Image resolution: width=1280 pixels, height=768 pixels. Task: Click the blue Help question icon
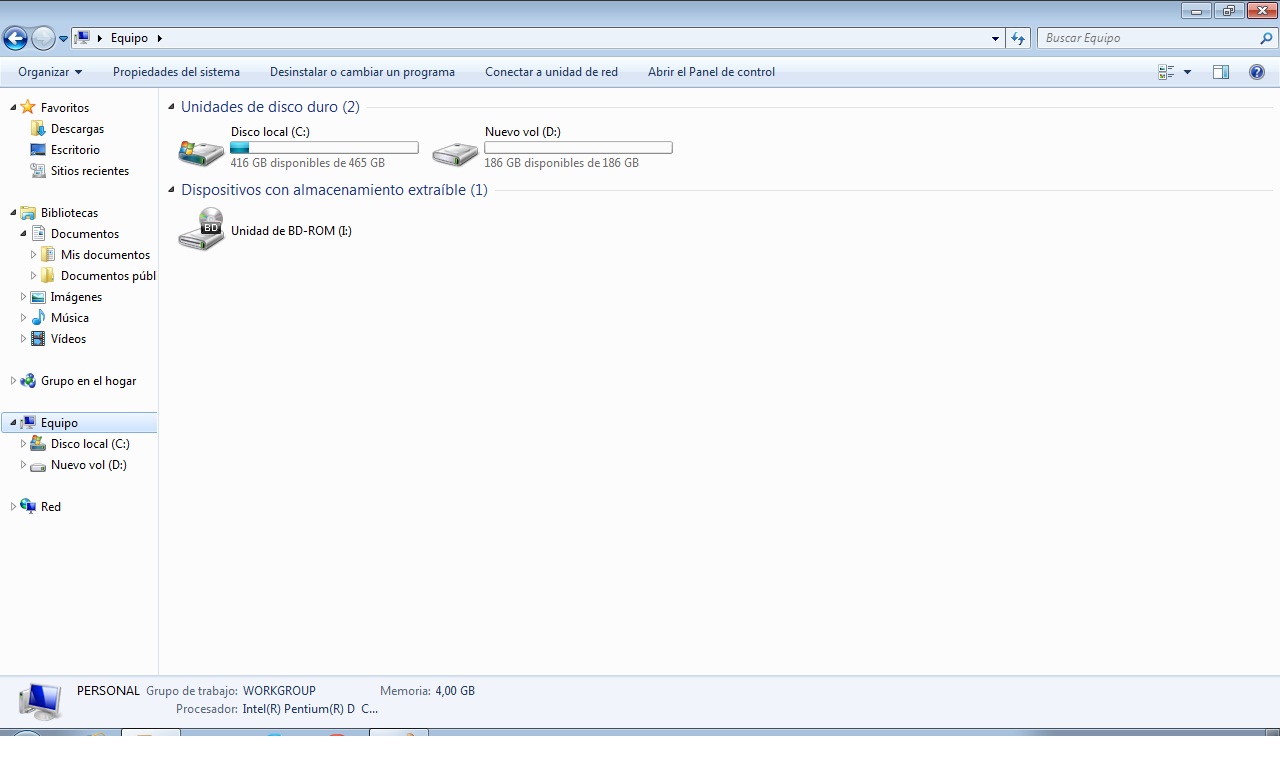pyautogui.click(x=1257, y=72)
